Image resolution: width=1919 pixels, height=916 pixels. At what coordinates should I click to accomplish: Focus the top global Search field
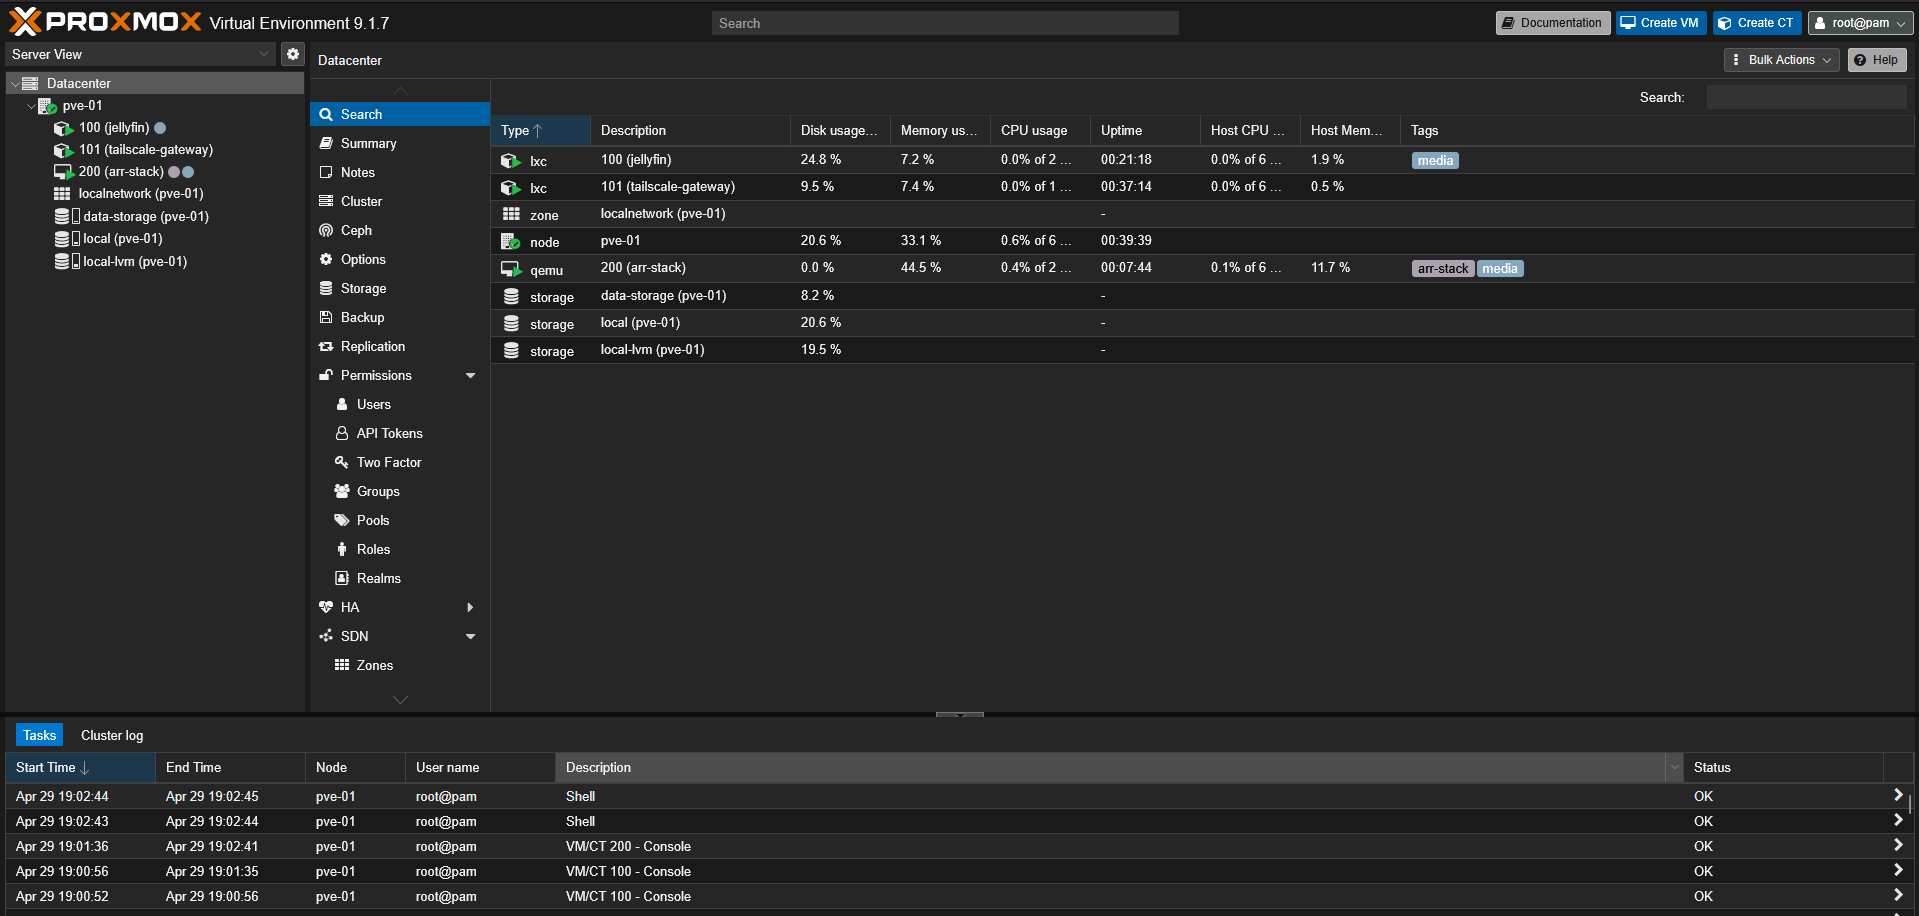pyautogui.click(x=945, y=23)
